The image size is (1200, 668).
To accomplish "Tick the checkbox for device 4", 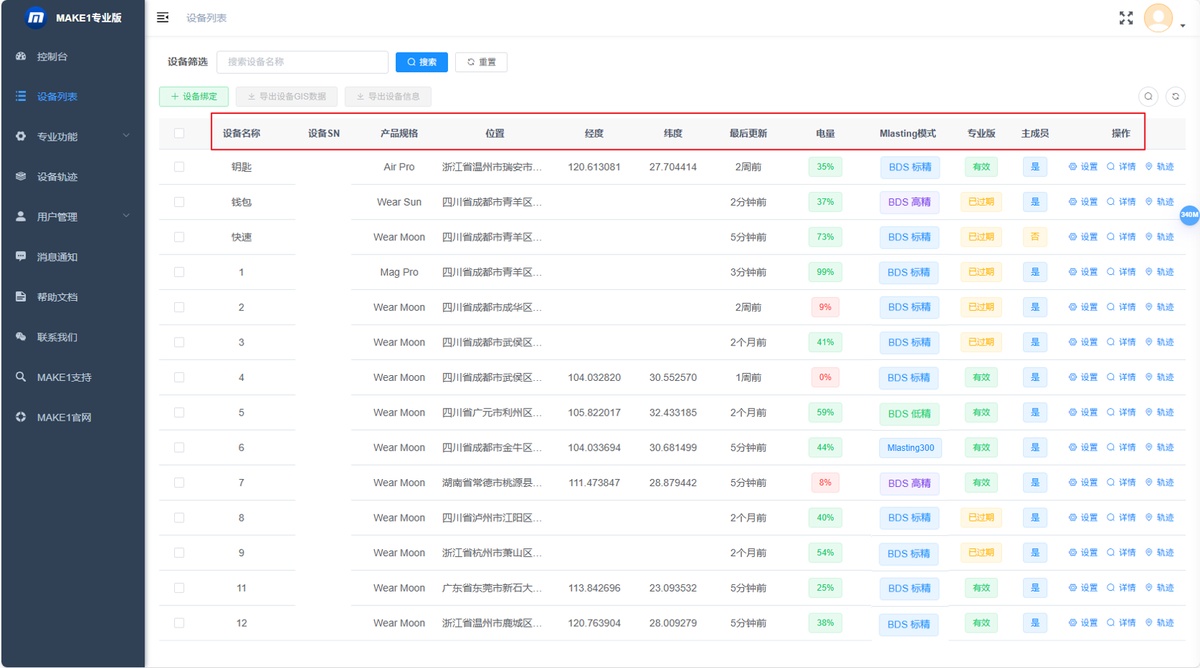I will click(x=179, y=377).
